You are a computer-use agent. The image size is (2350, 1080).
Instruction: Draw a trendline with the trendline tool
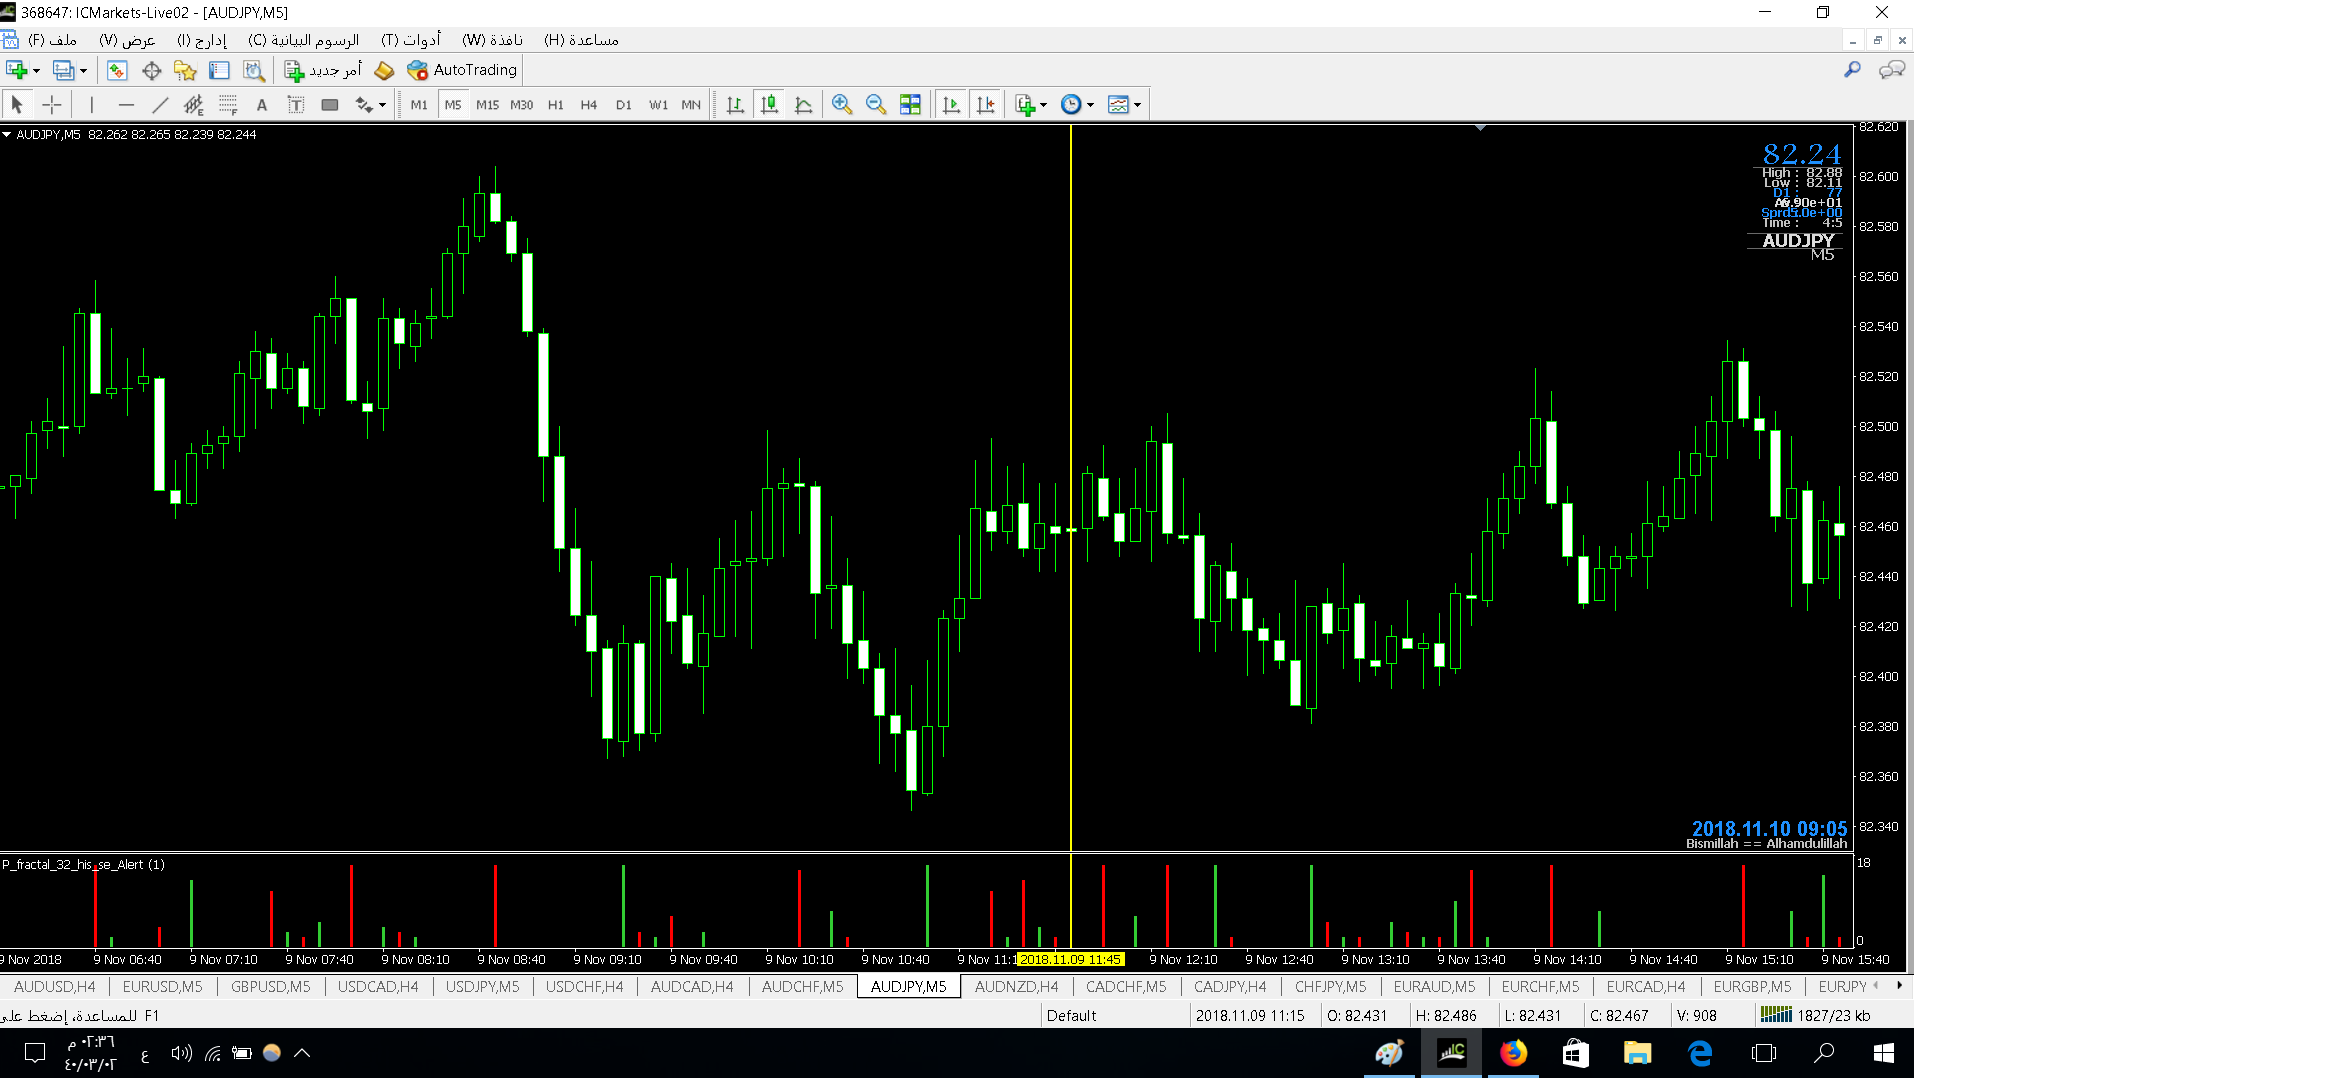pyautogui.click(x=160, y=105)
